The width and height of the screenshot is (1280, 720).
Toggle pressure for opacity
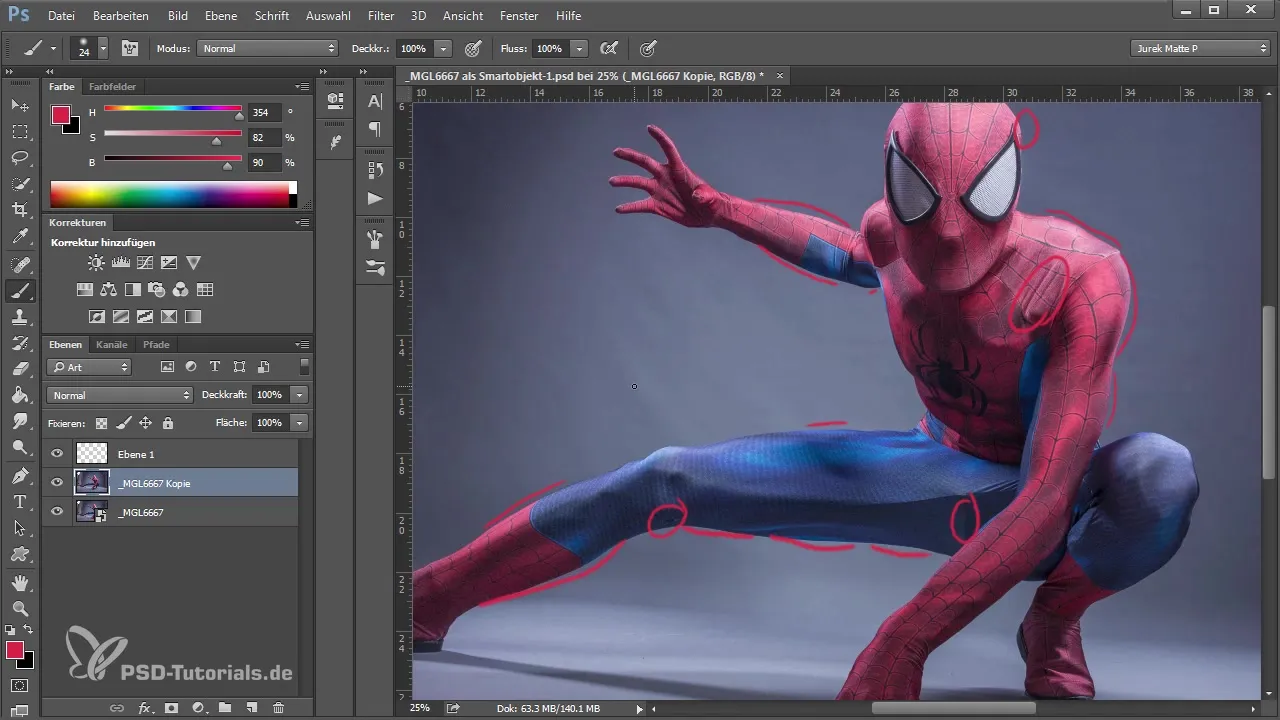[x=473, y=48]
